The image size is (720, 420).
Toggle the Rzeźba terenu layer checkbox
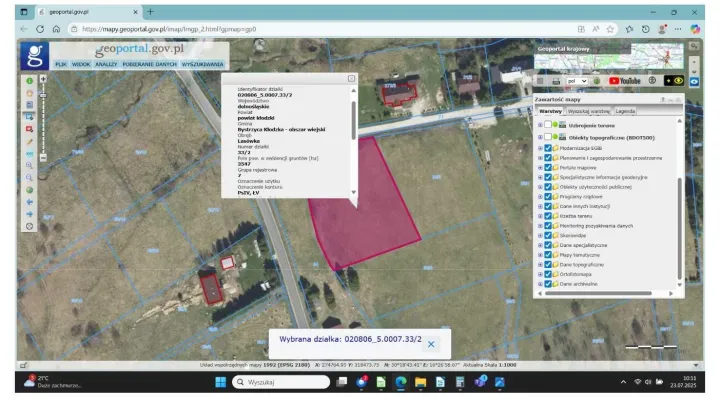(548, 215)
